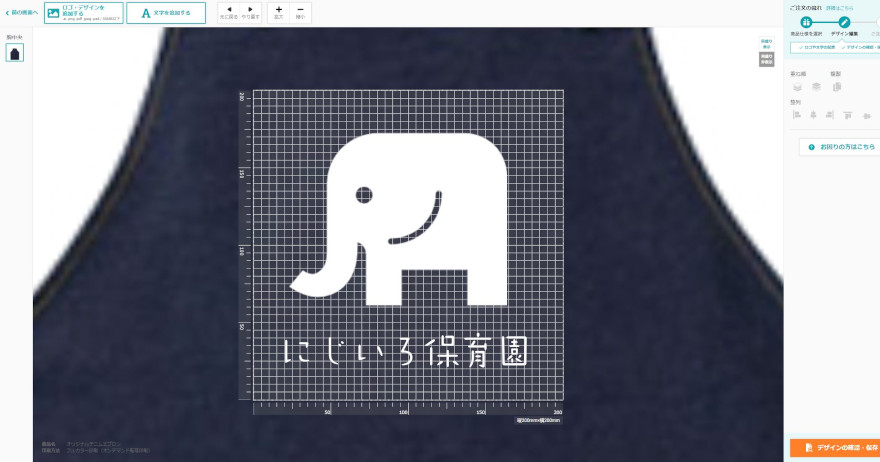Click the align top icon

[x=848, y=115]
